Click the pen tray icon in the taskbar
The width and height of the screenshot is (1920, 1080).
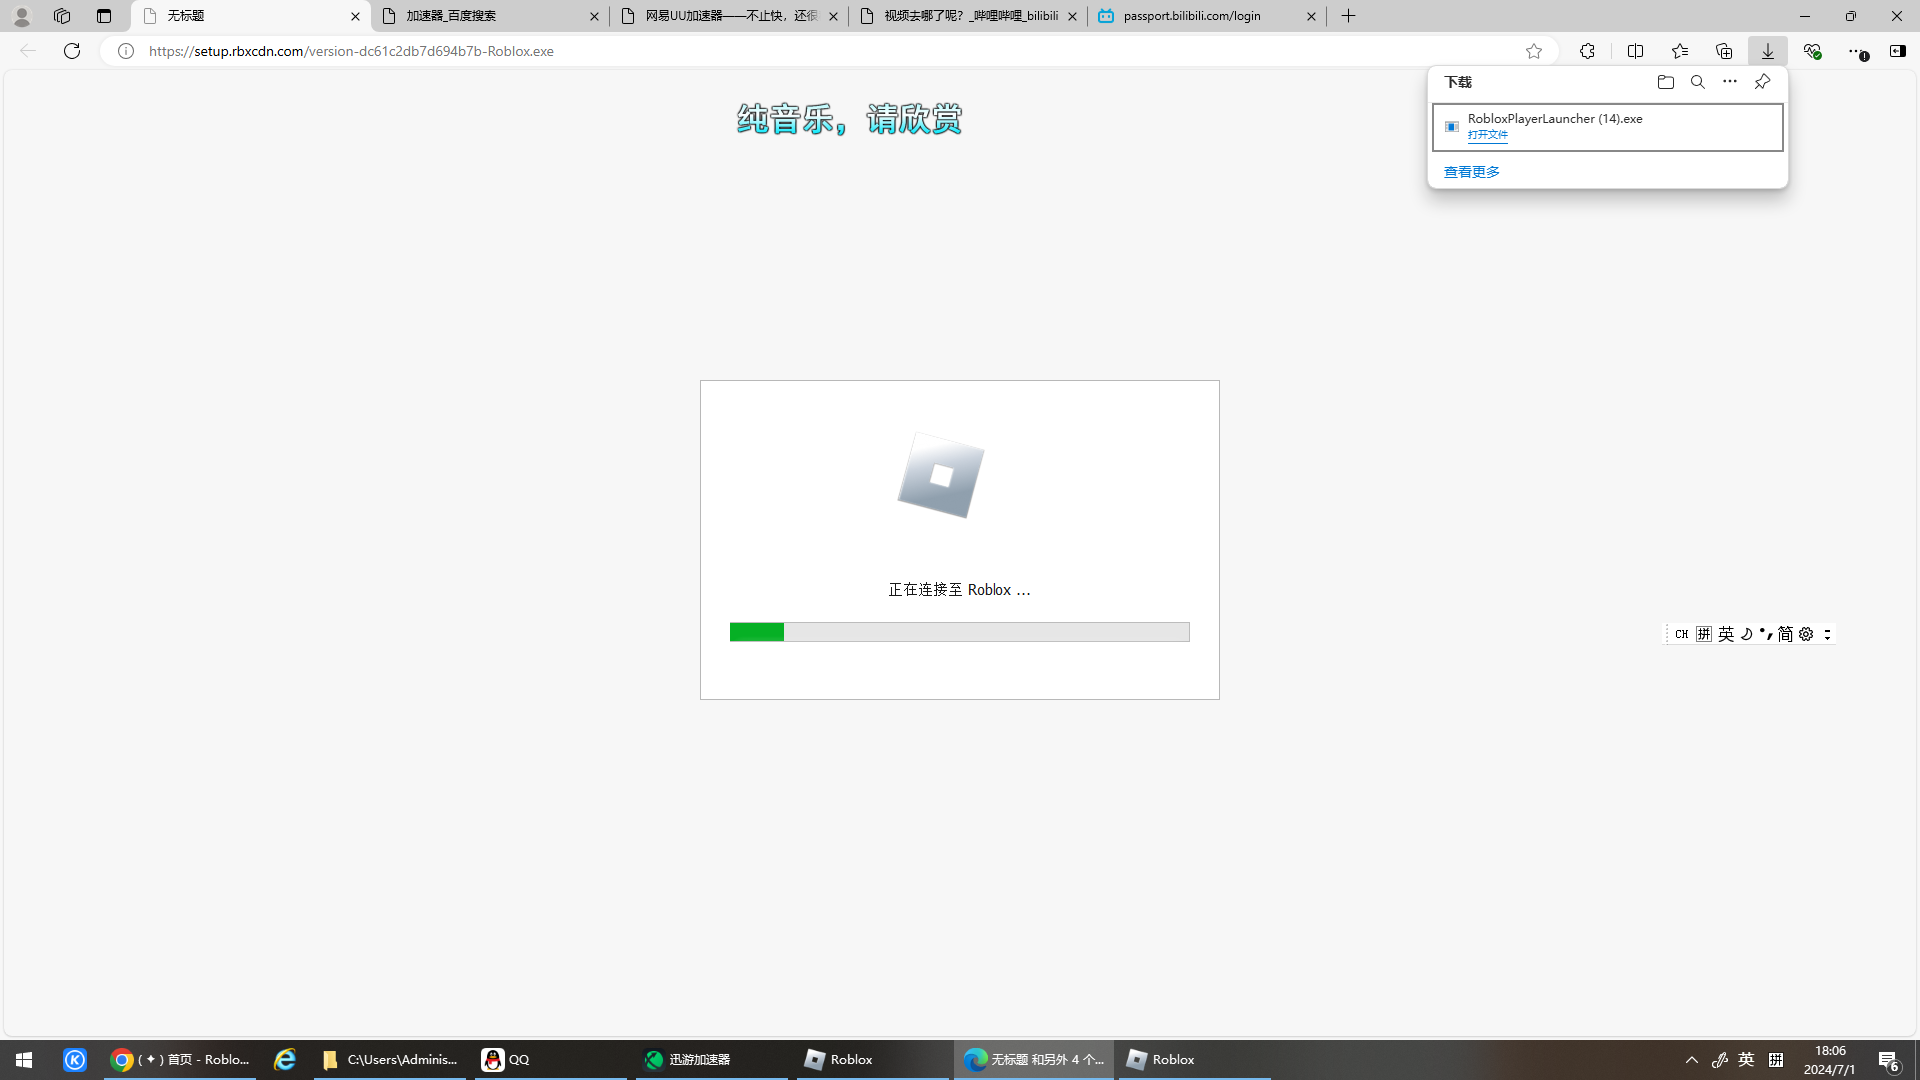click(x=1720, y=1060)
